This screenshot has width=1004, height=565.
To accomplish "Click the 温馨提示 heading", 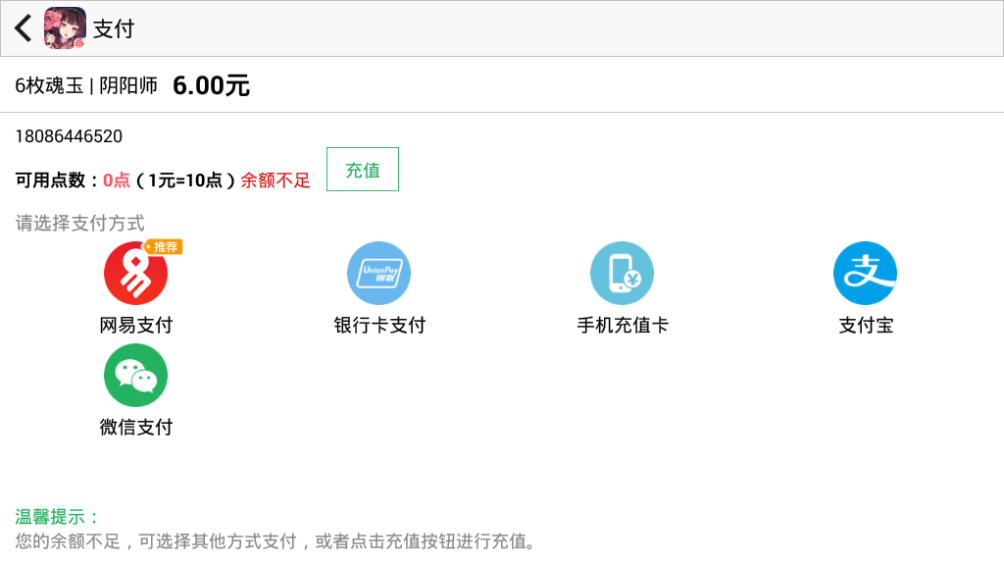I will point(56,517).
